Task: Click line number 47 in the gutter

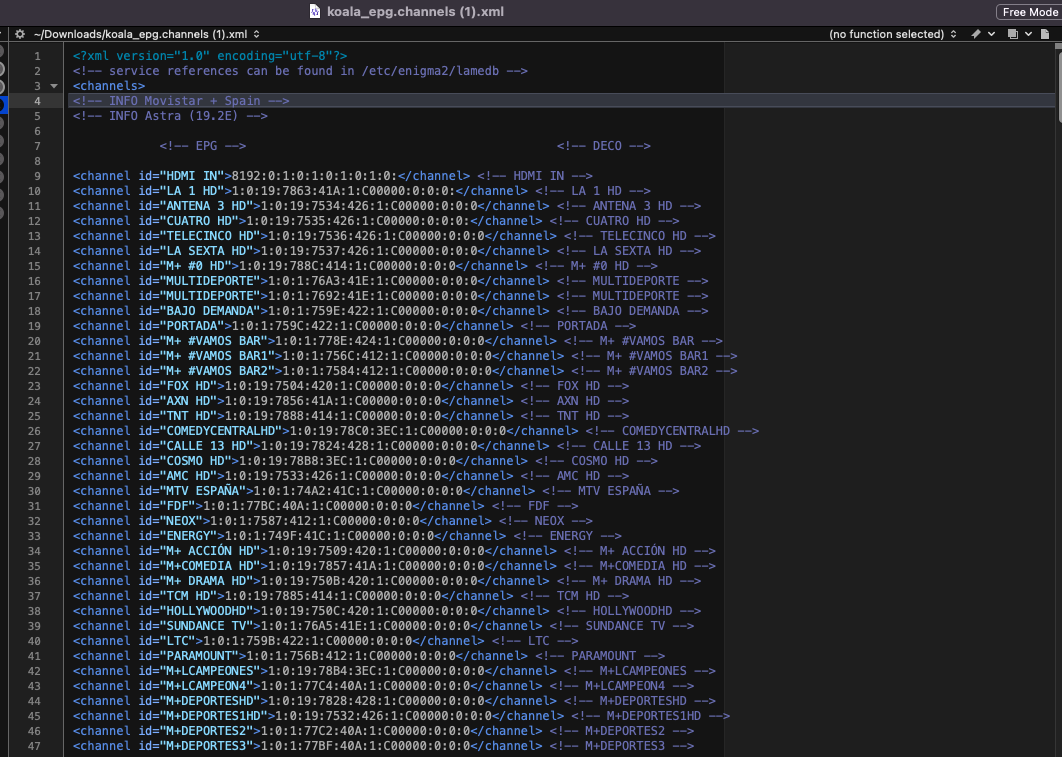Action: coord(34,746)
